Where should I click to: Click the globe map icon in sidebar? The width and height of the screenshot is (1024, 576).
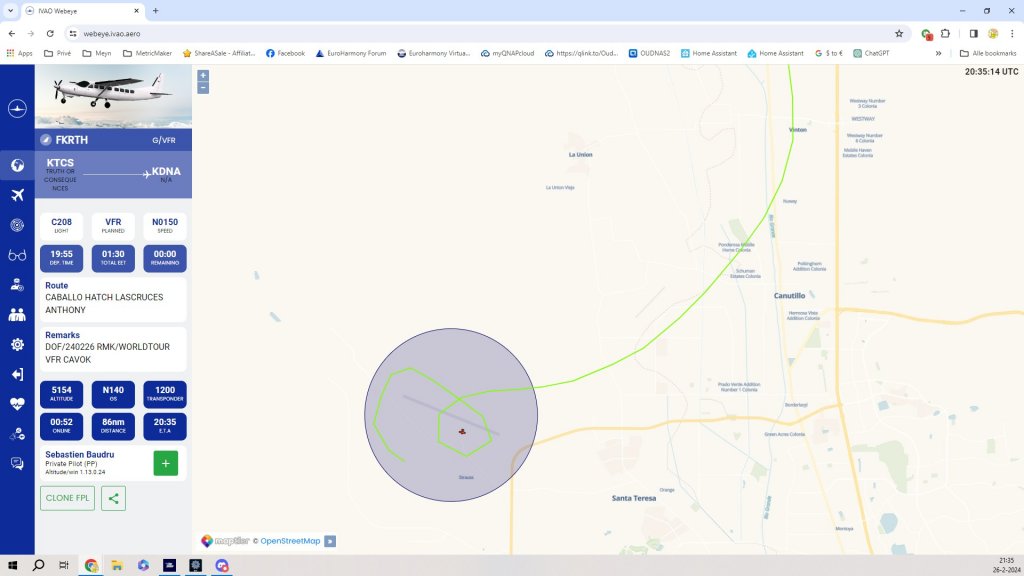(x=17, y=165)
